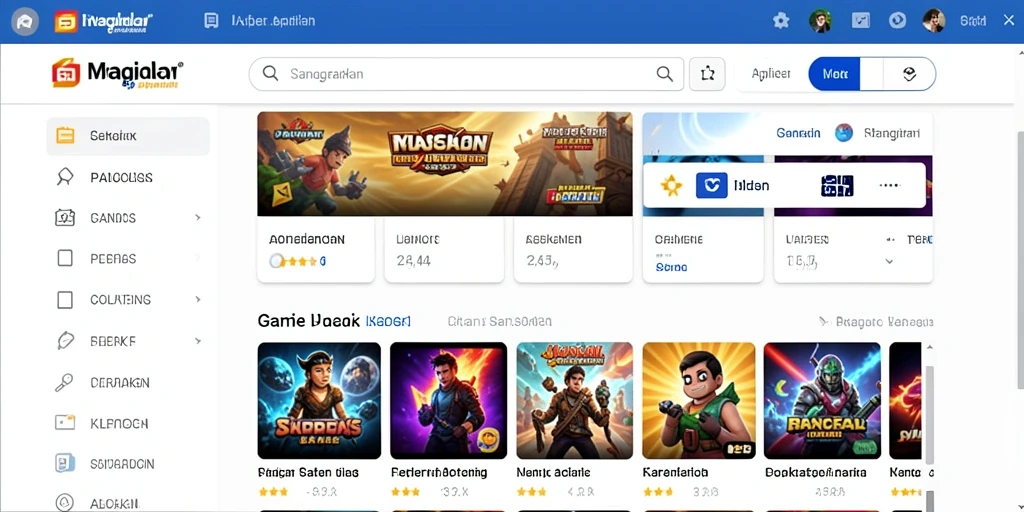Open the purple lightning hero game thumbnail
The width and height of the screenshot is (1024, 512).
(x=448, y=400)
